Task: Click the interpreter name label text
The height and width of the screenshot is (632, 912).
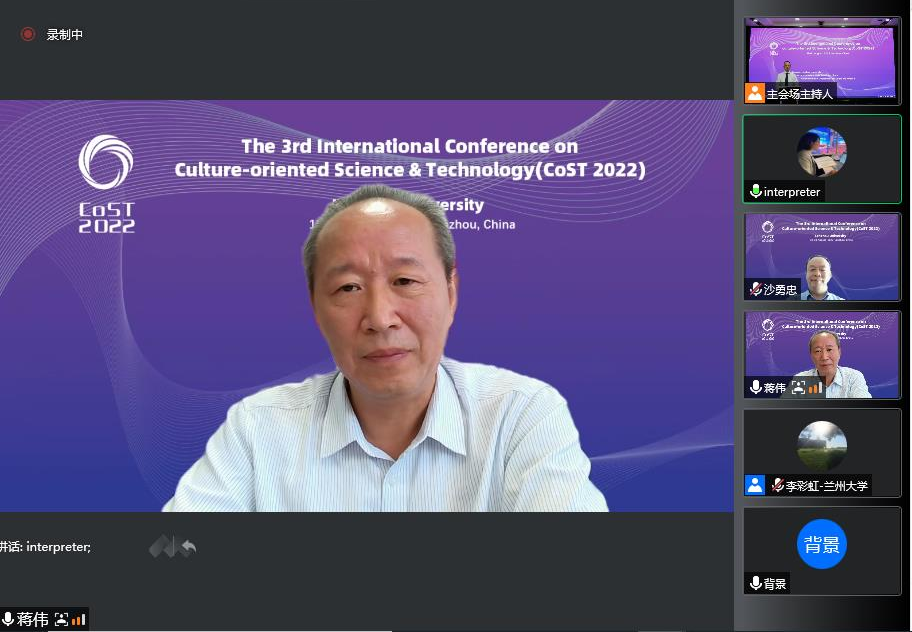Action: pos(792,192)
